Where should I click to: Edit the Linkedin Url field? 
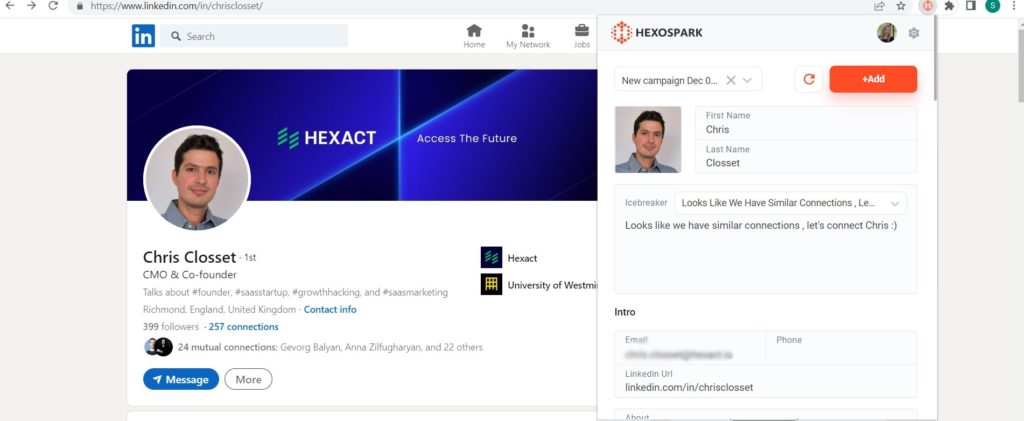(765, 381)
